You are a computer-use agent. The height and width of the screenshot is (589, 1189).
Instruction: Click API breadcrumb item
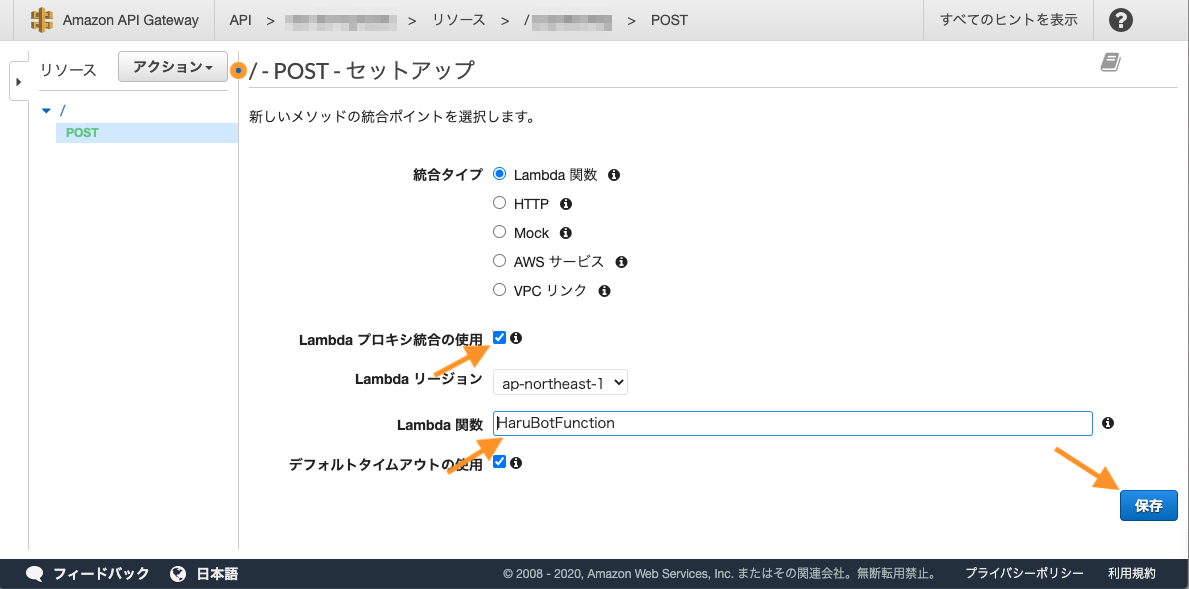[240, 20]
